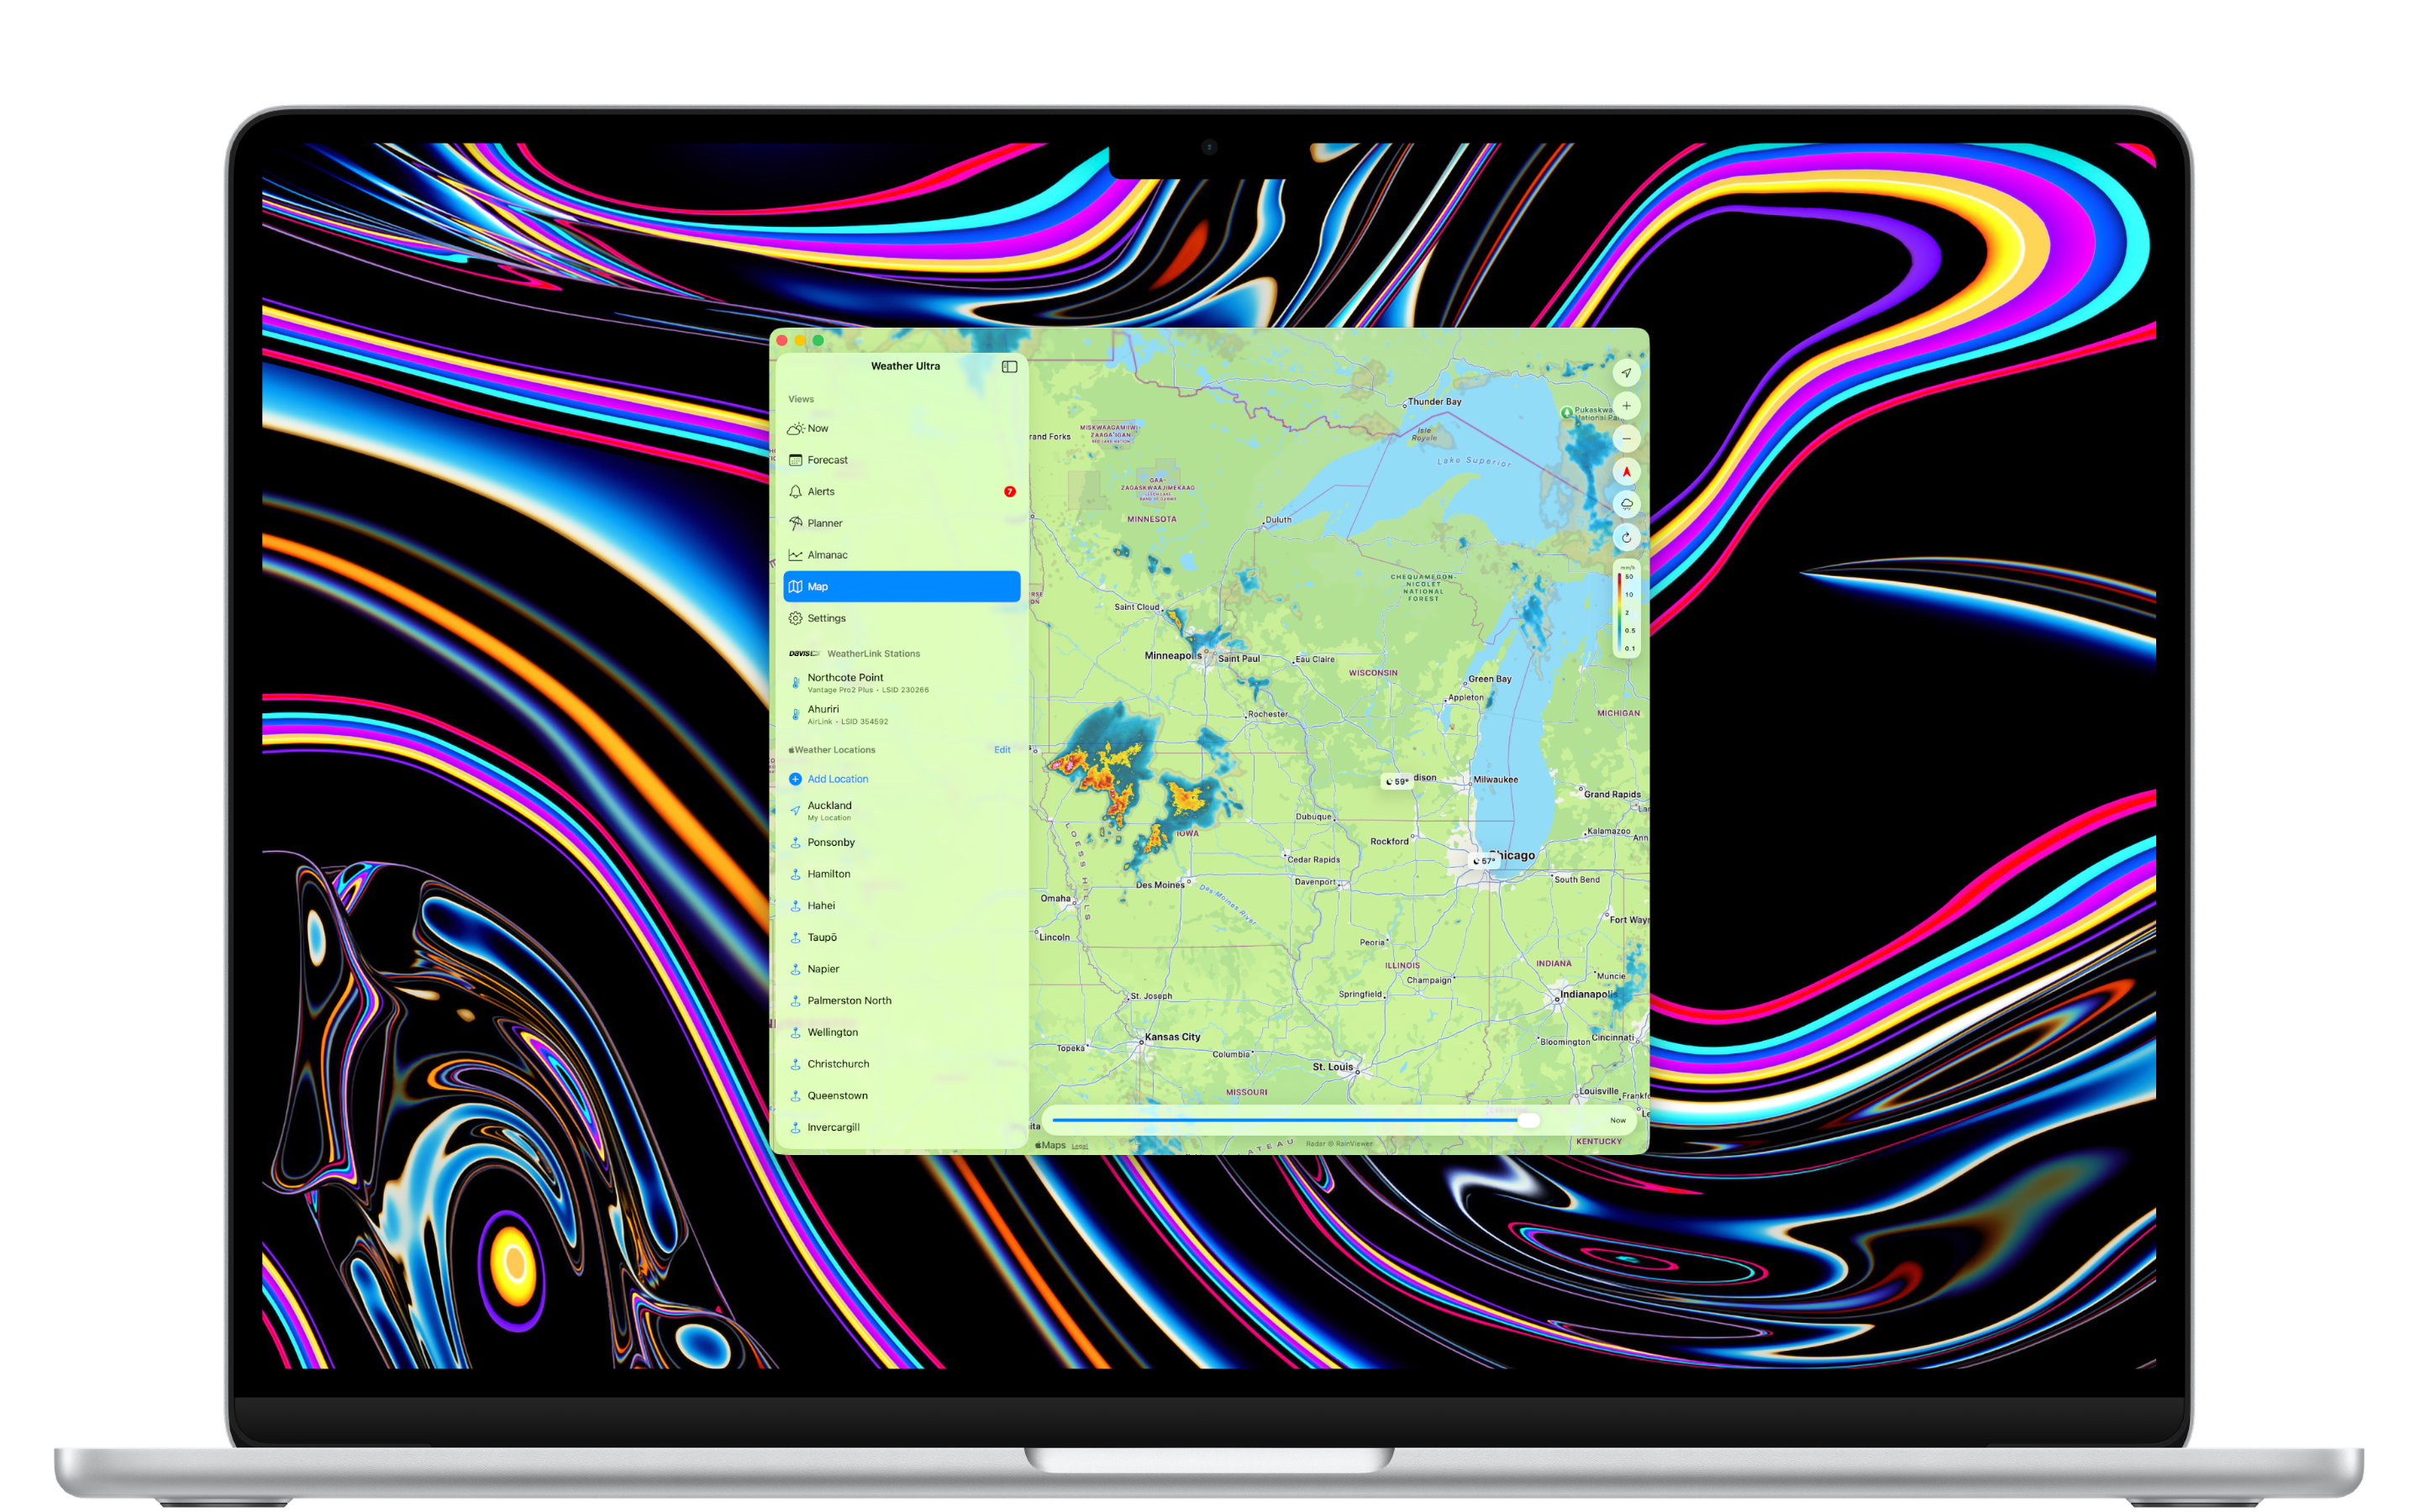Viewport: 2420px width, 1512px height.
Task: Click the mm/h precipitation color legend
Action: tap(1626, 609)
